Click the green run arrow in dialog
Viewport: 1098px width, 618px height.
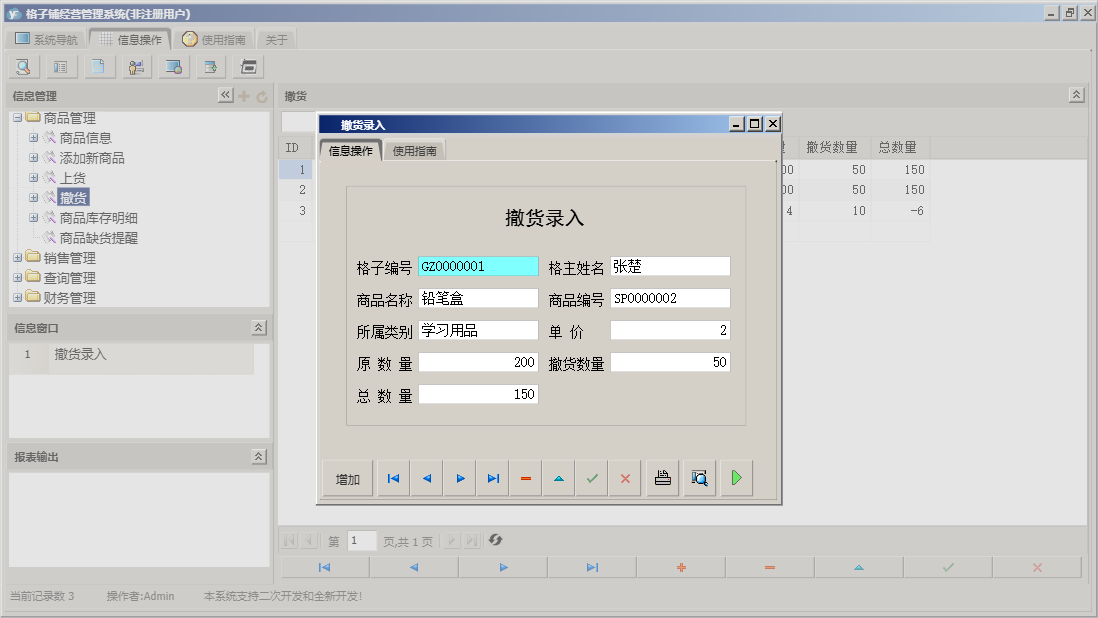click(736, 477)
